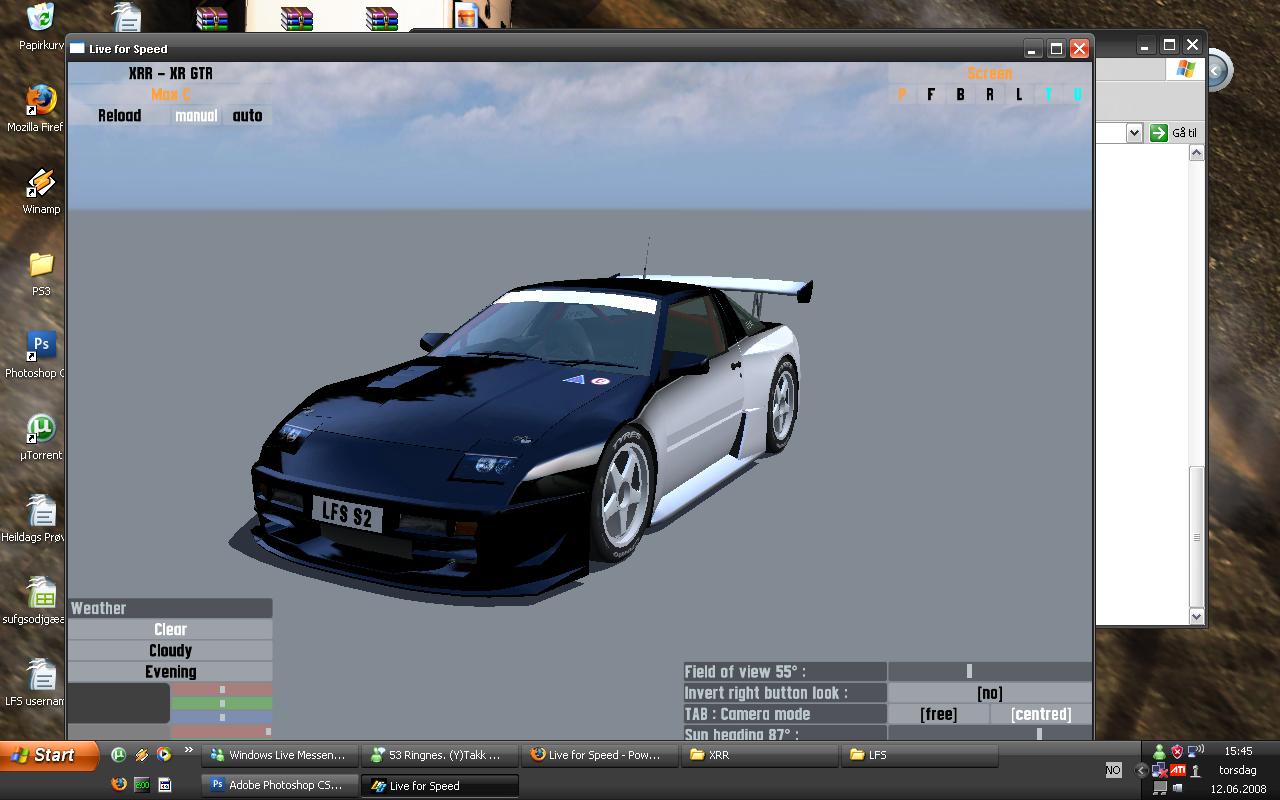Image resolution: width=1280 pixels, height=800 pixels.
Task: Select auto gearbox option
Action: pos(247,116)
